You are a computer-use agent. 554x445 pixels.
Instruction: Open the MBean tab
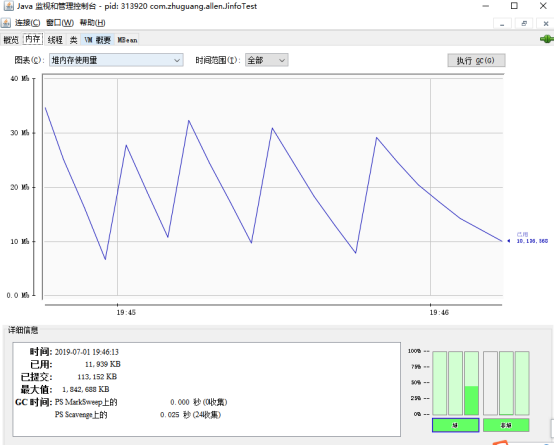[x=127, y=40]
